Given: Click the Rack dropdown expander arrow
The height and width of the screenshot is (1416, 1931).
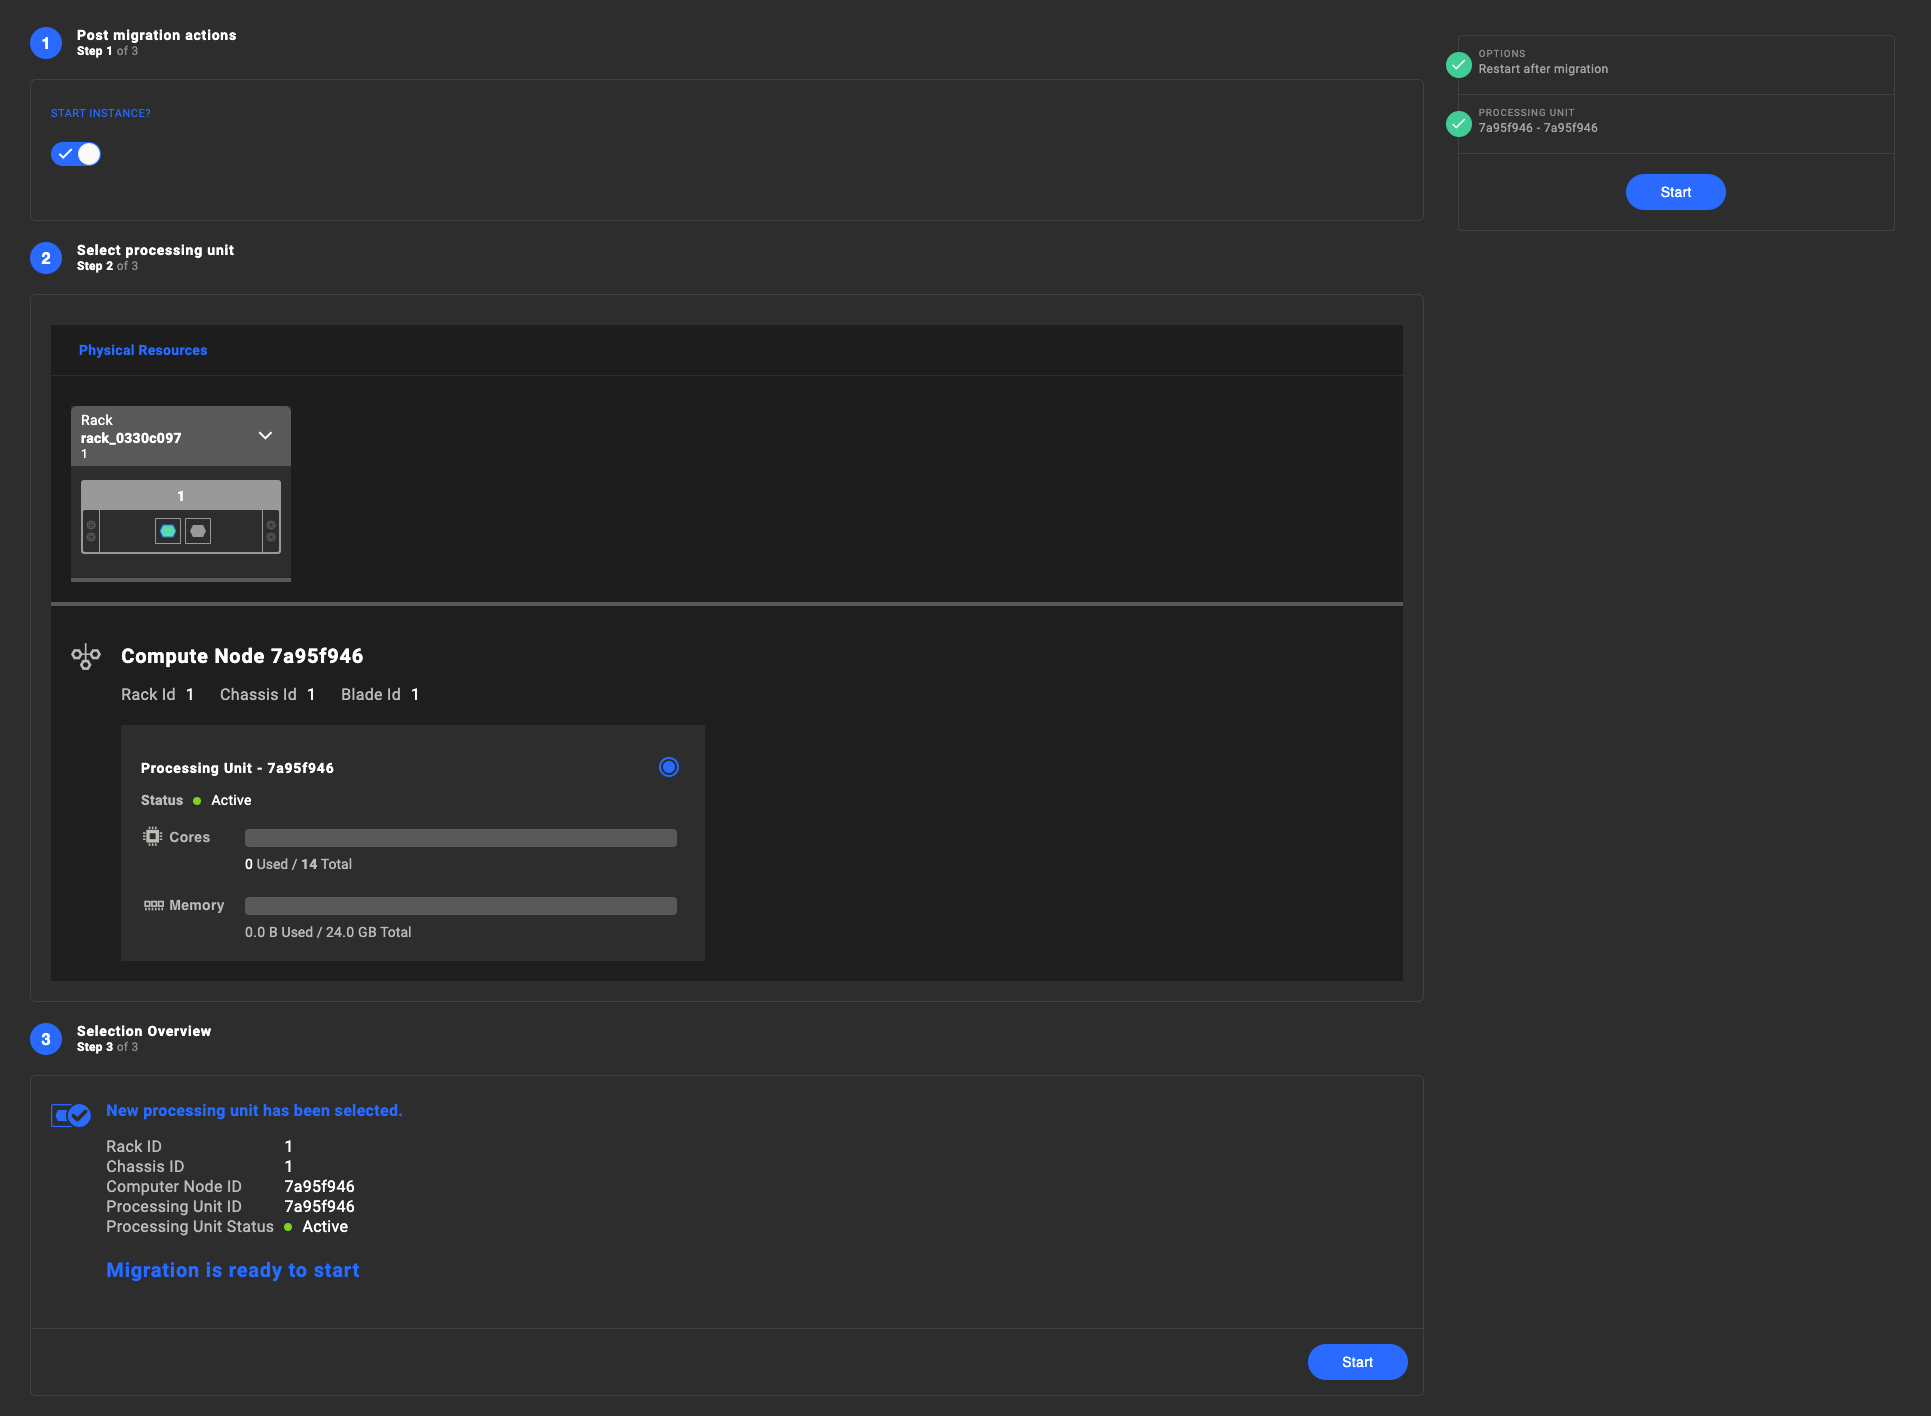Looking at the screenshot, I should tap(265, 436).
